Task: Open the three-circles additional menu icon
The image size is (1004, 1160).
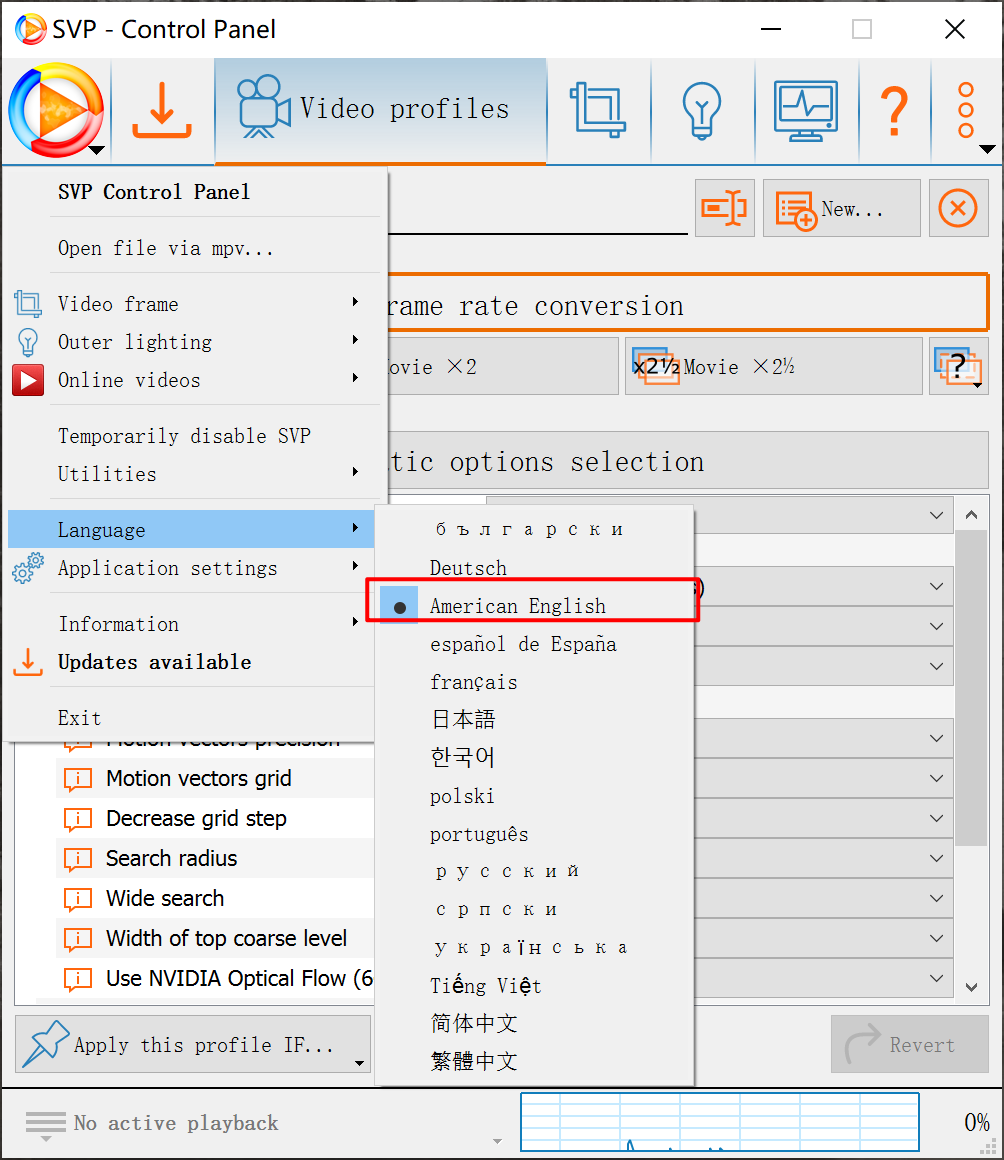Action: point(966,111)
